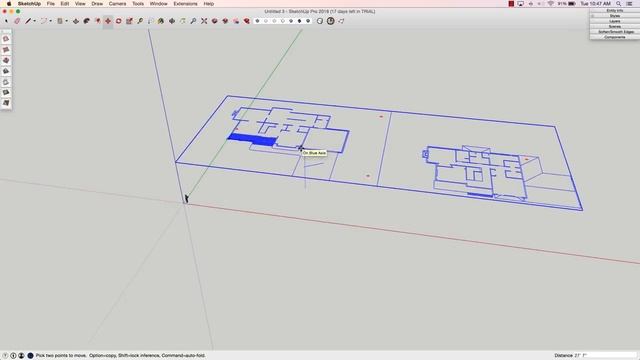
Task: Enable Wireframe face style
Action: pos(274,21)
